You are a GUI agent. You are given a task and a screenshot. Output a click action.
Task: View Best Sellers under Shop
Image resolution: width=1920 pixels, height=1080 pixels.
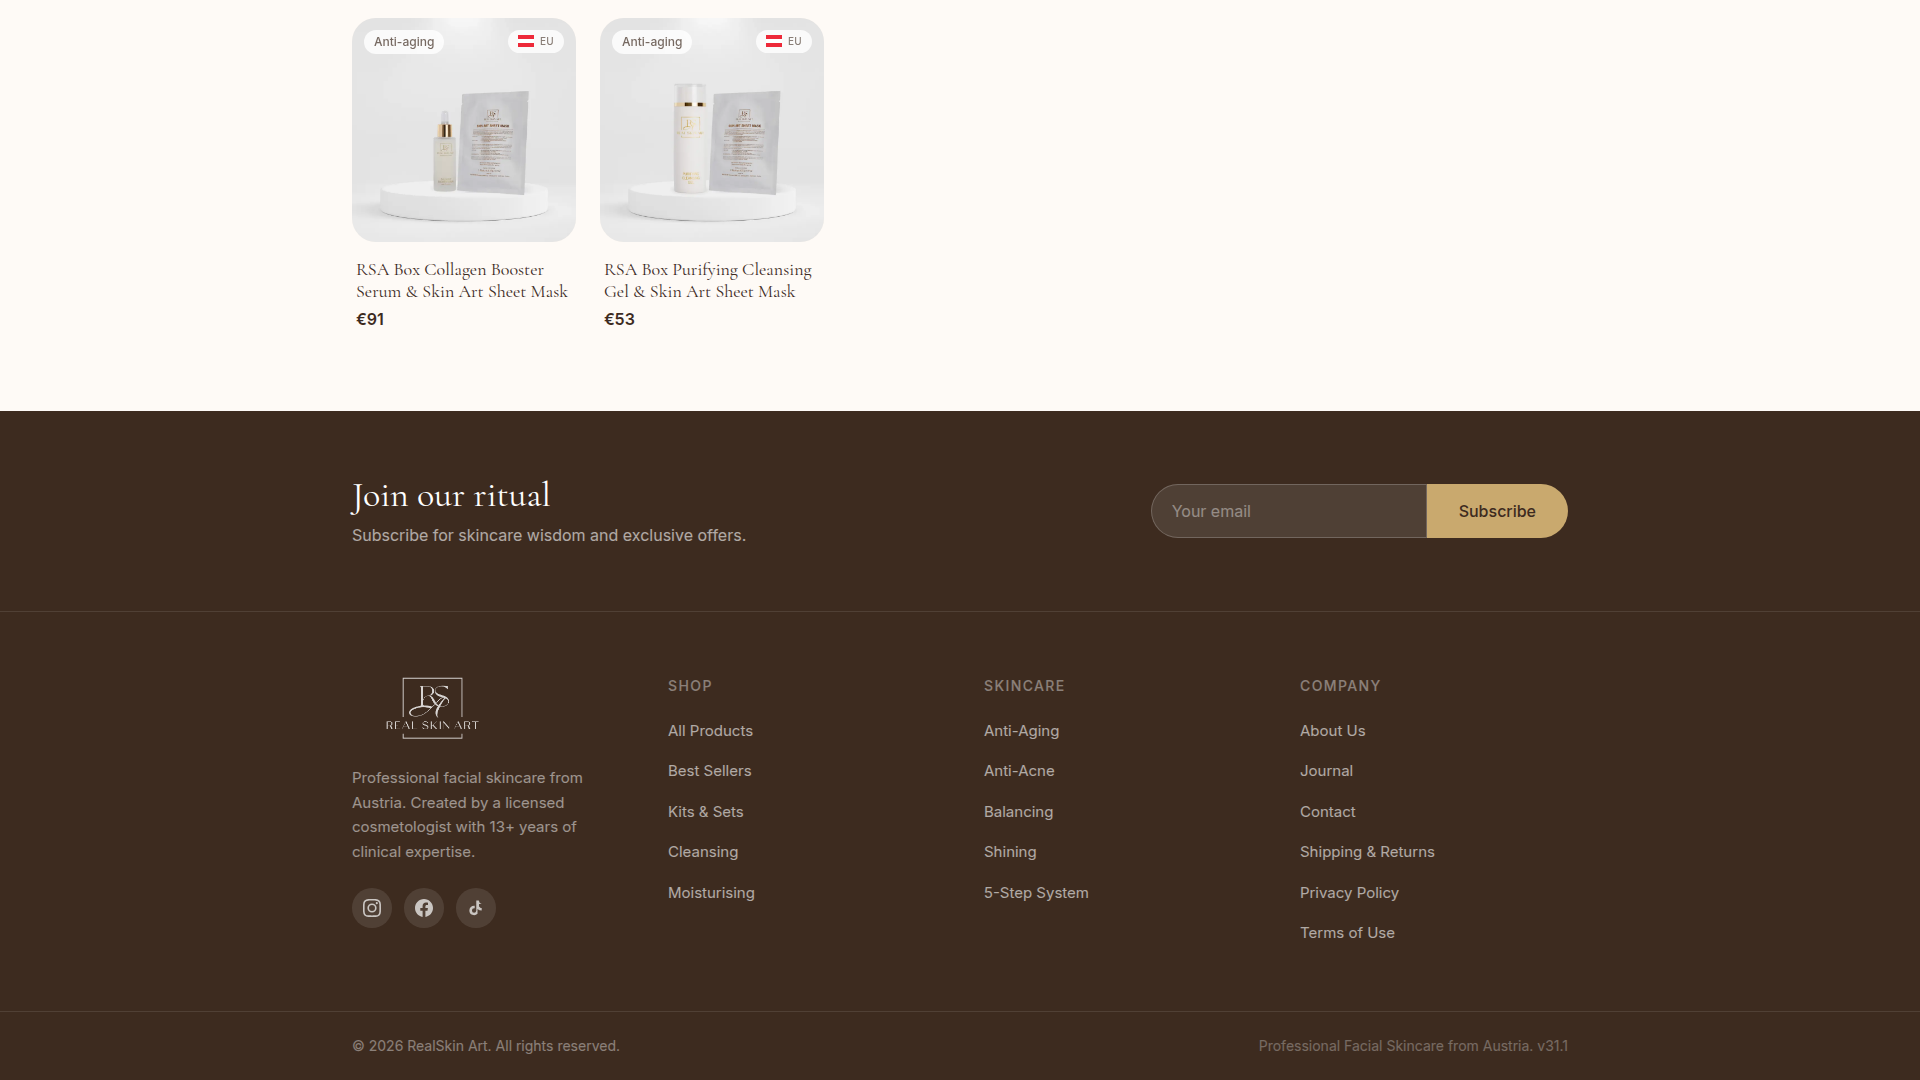[709, 770]
